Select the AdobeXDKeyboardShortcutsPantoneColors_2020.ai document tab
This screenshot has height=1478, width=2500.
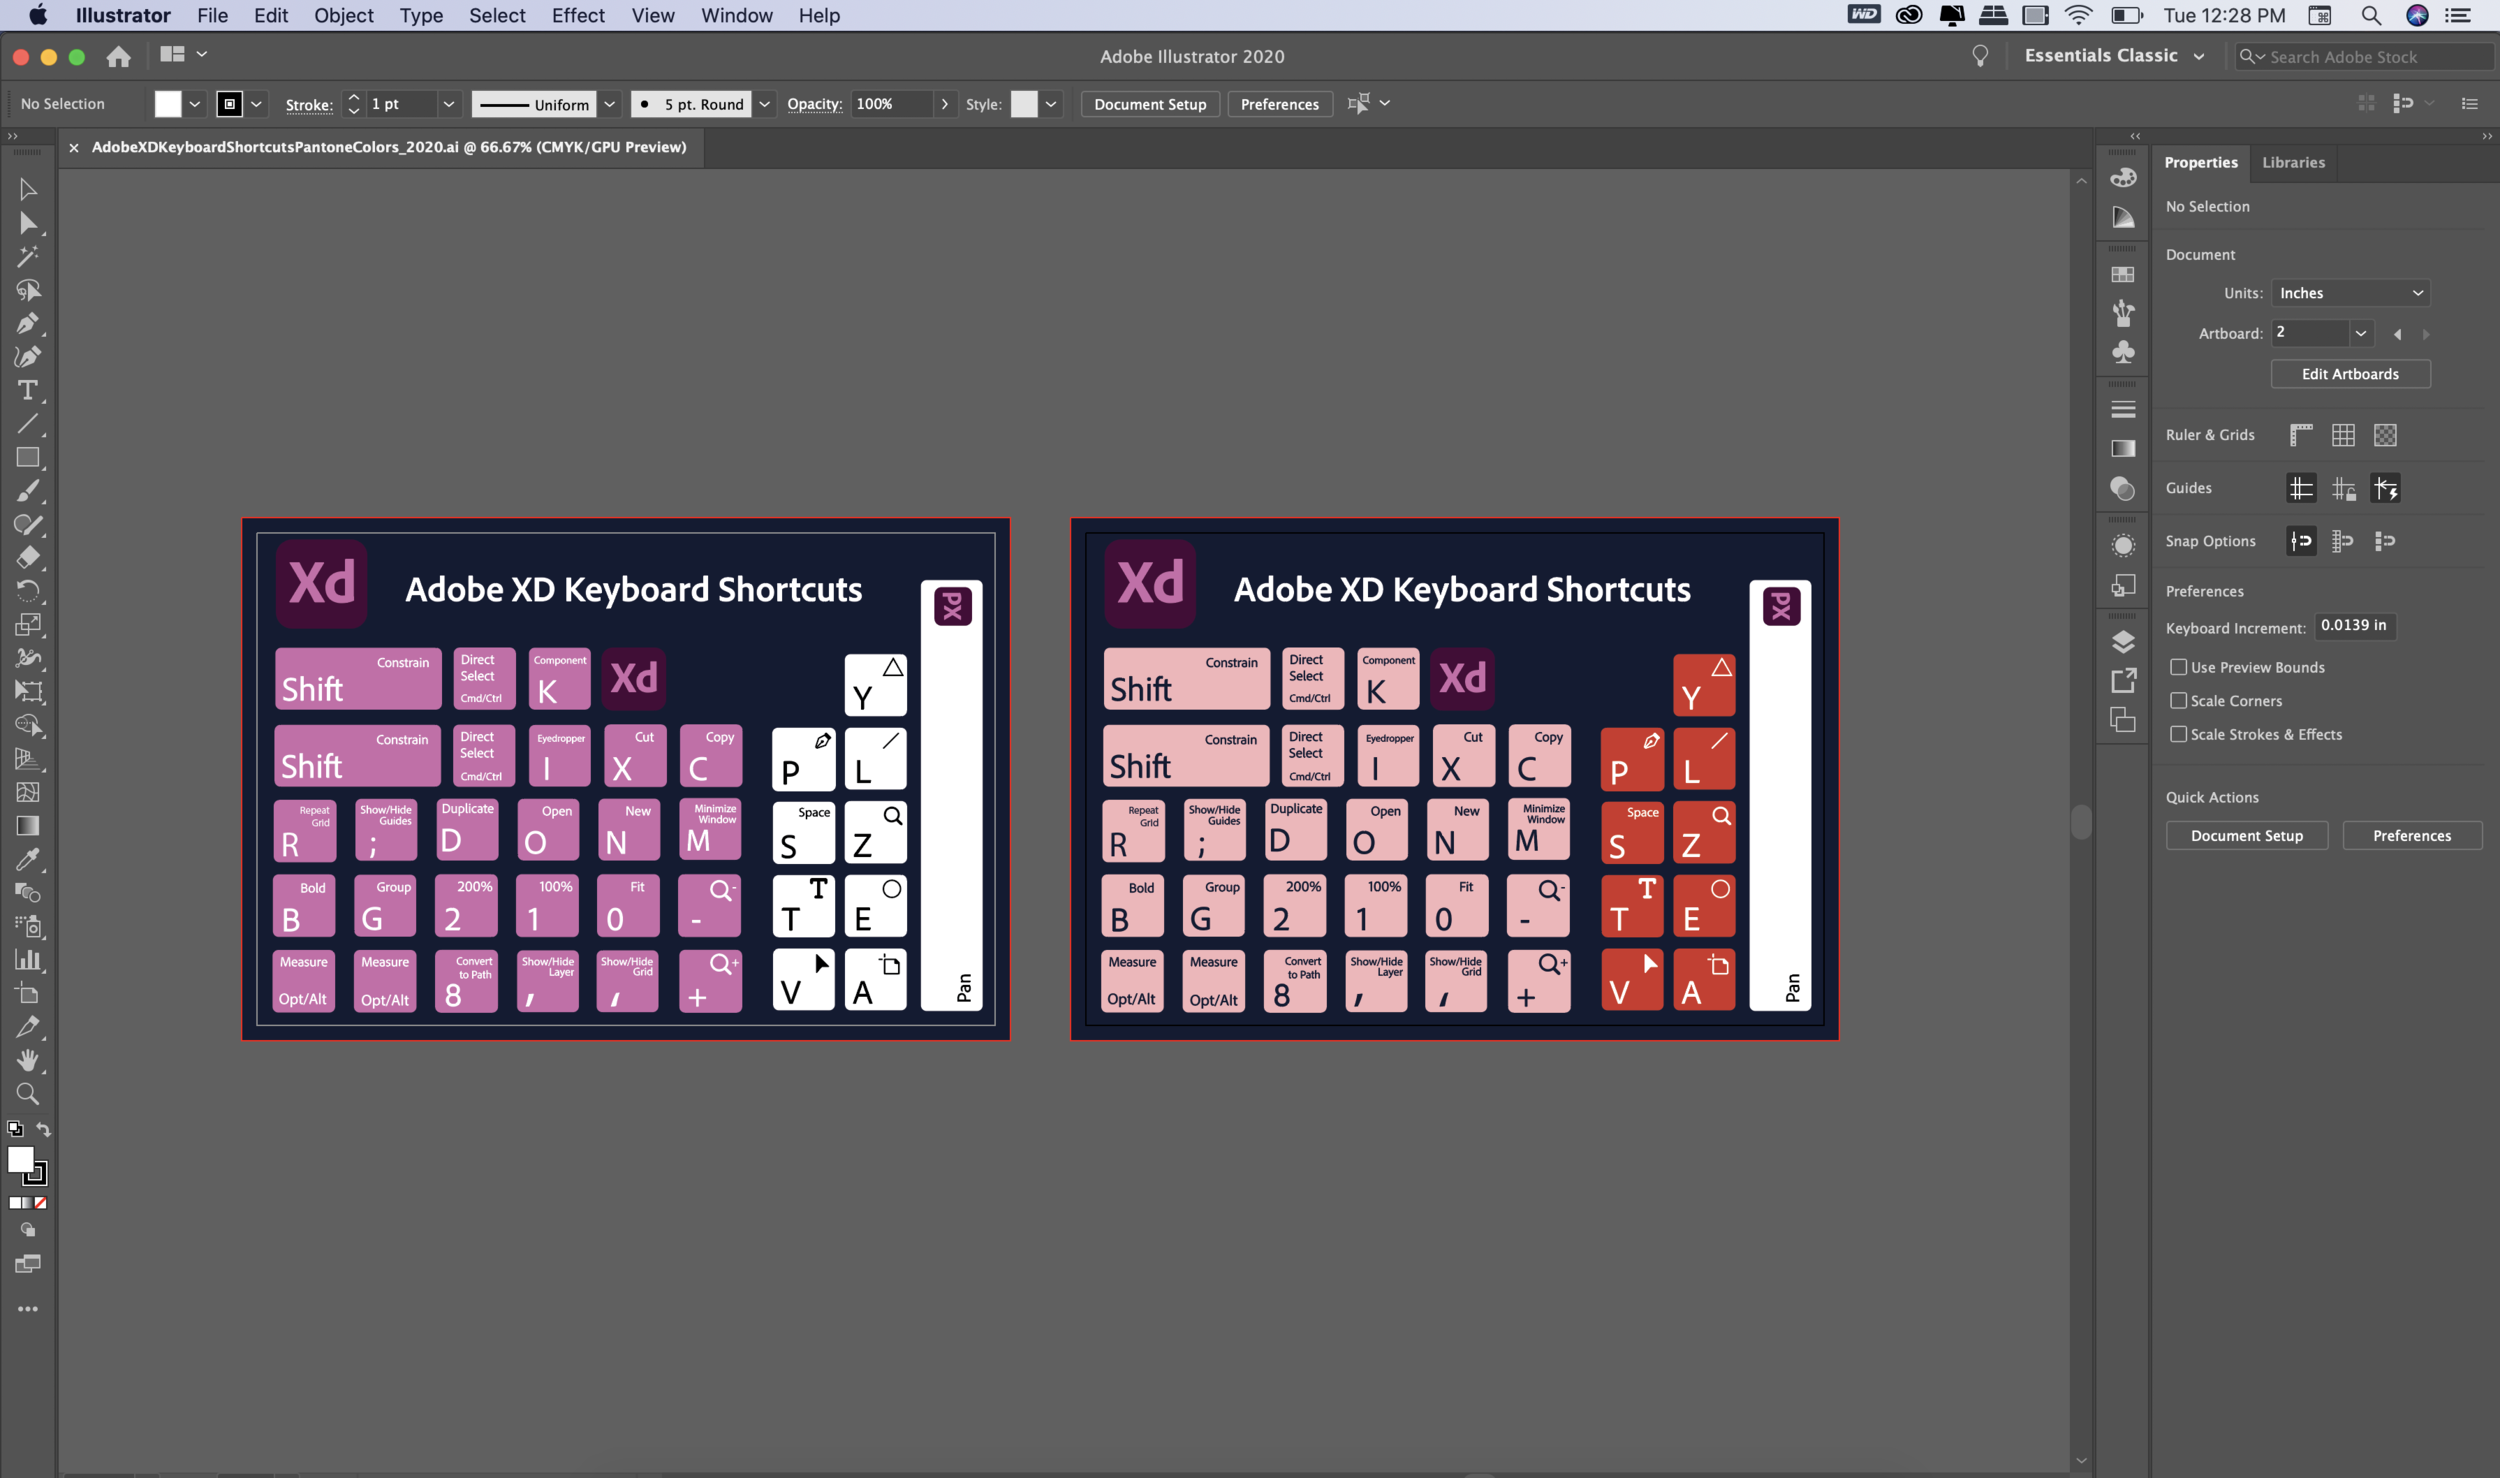pyautogui.click(x=389, y=147)
